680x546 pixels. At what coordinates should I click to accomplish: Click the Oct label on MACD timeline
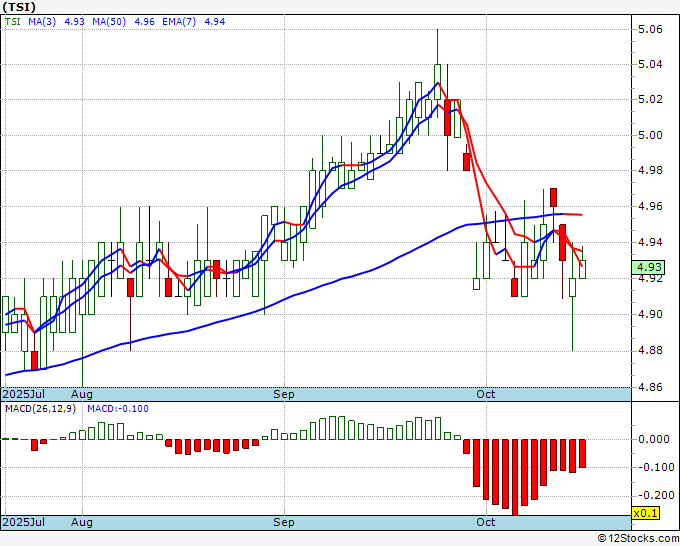485,522
